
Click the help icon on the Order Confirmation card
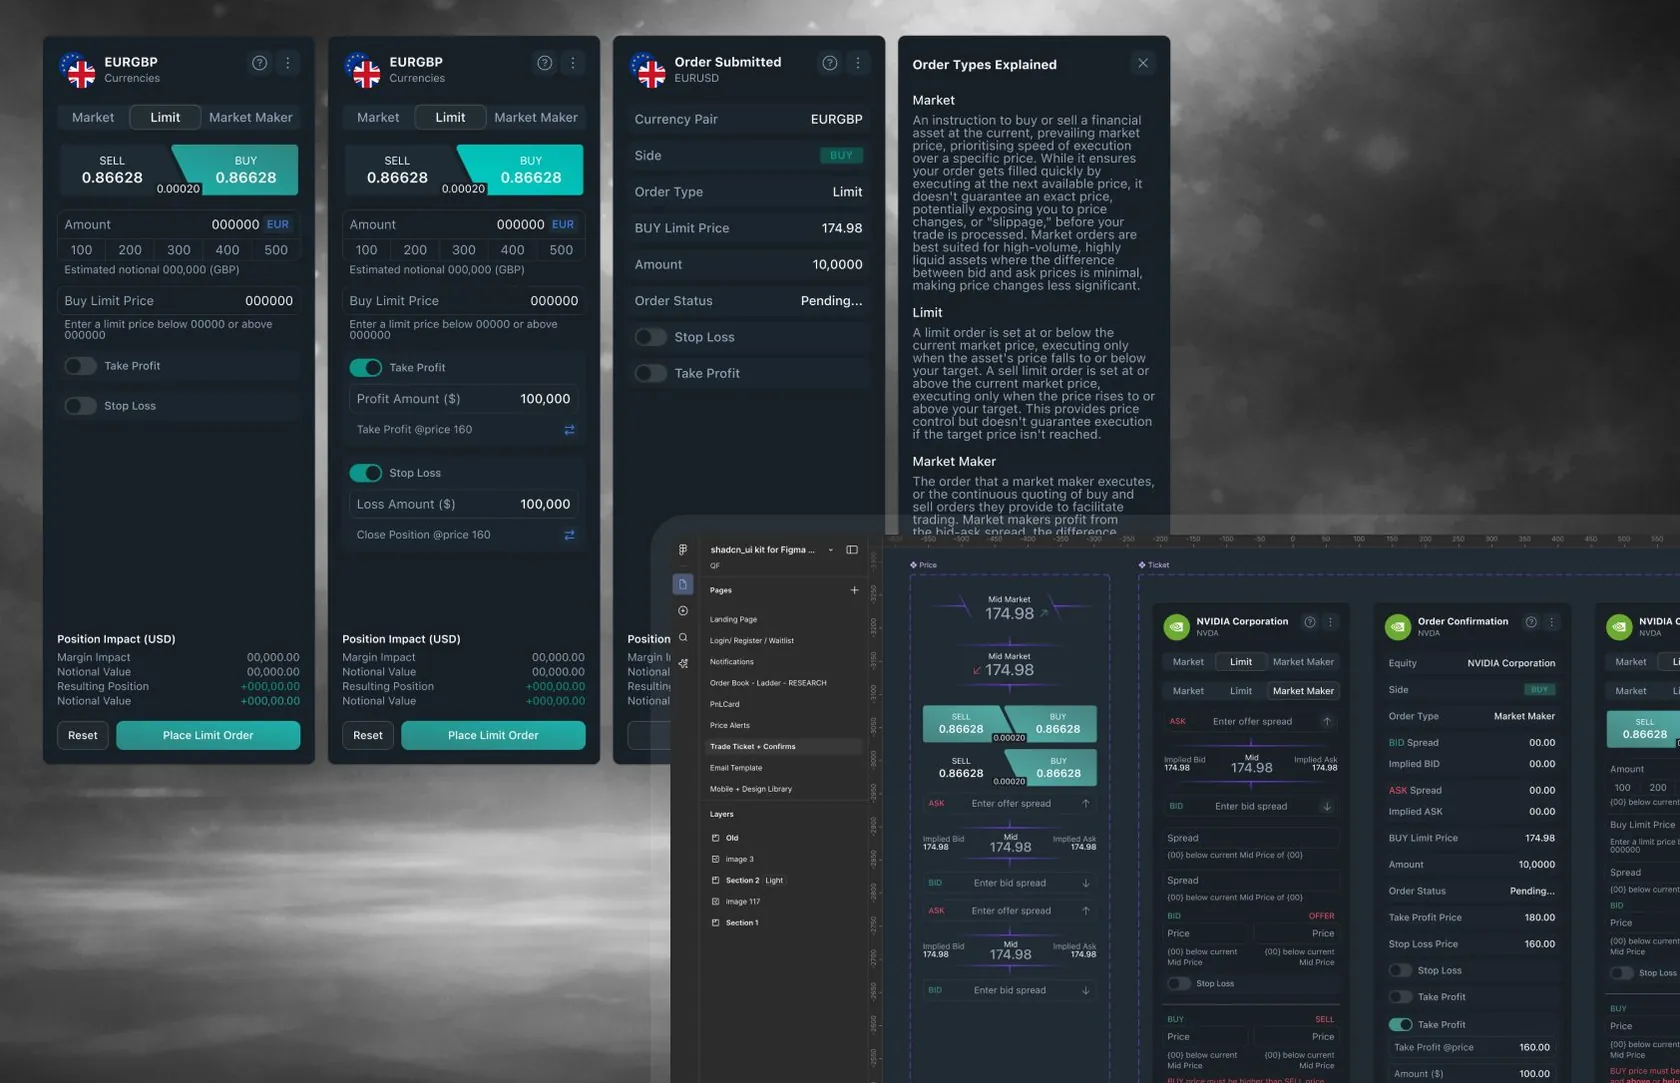1531,622
